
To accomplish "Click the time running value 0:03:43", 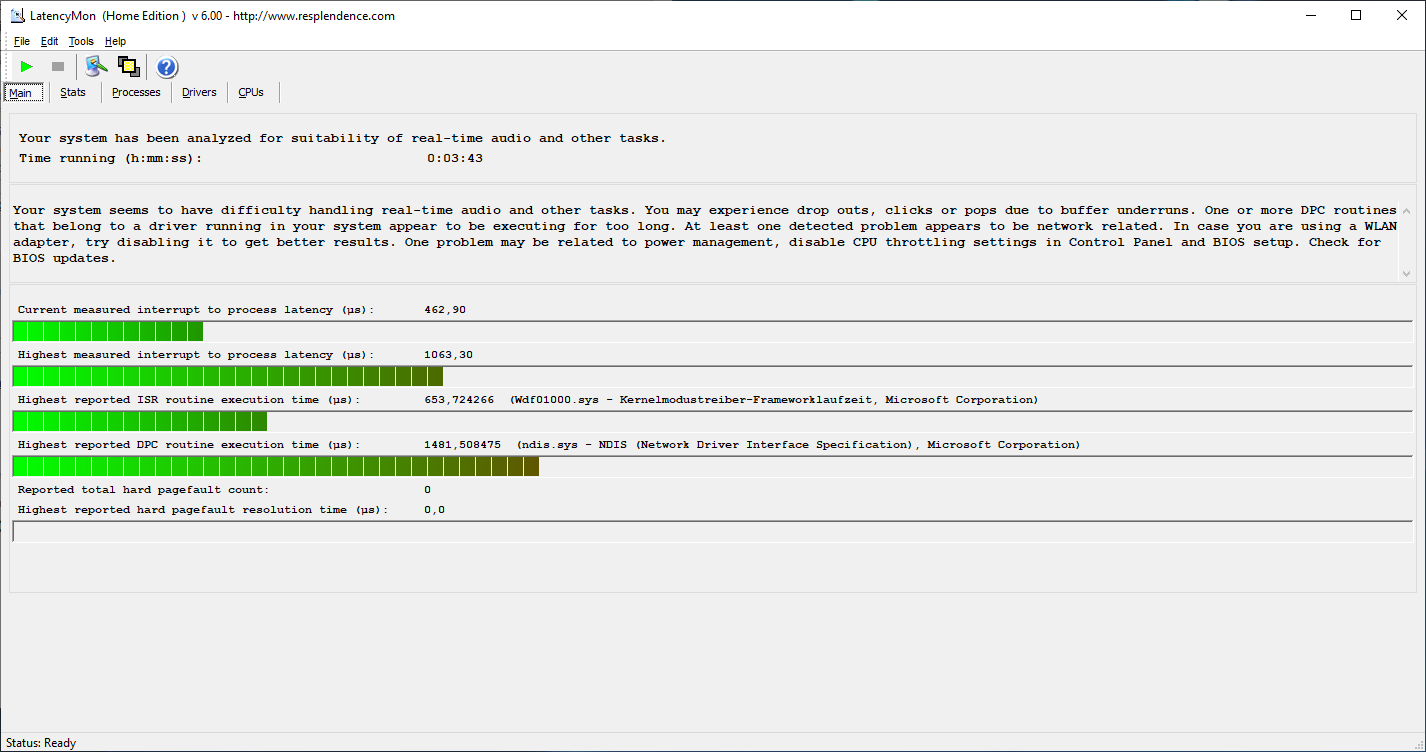I will (455, 158).
